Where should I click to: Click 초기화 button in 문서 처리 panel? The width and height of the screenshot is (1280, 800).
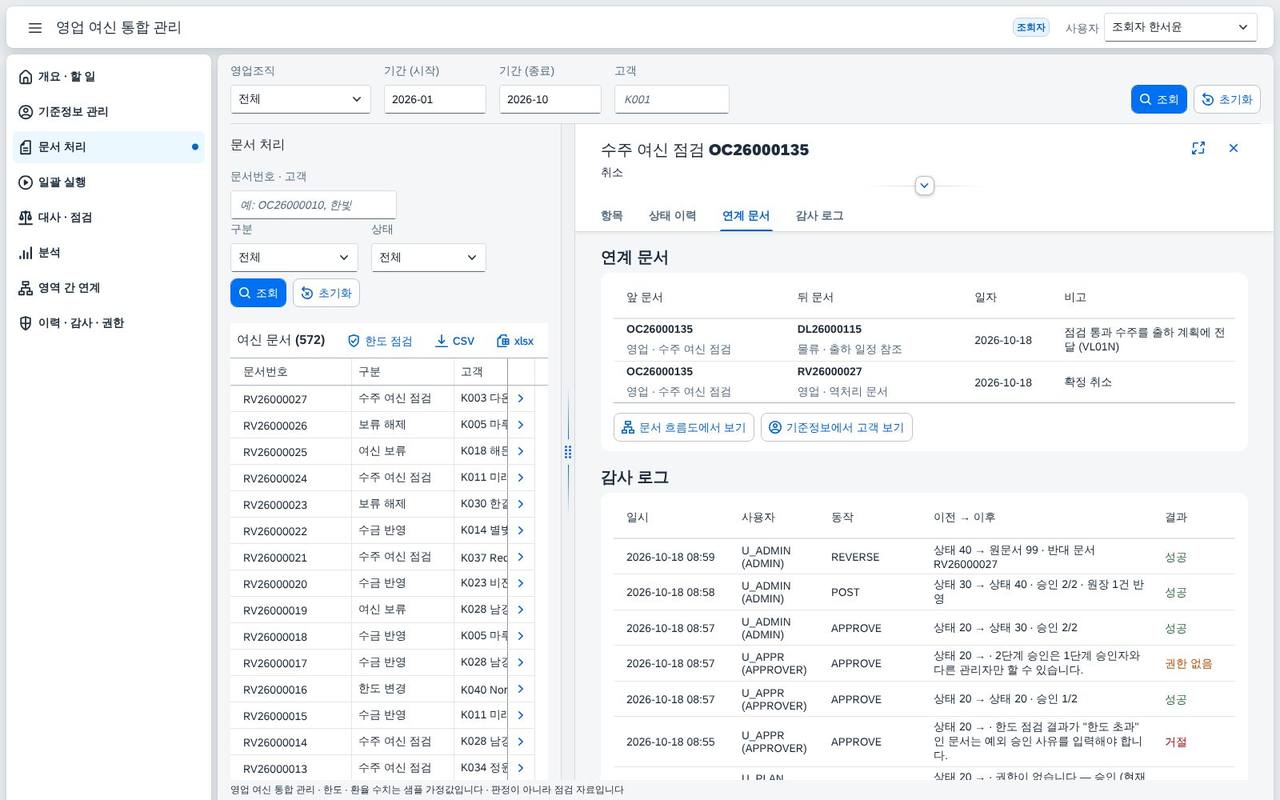point(326,293)
